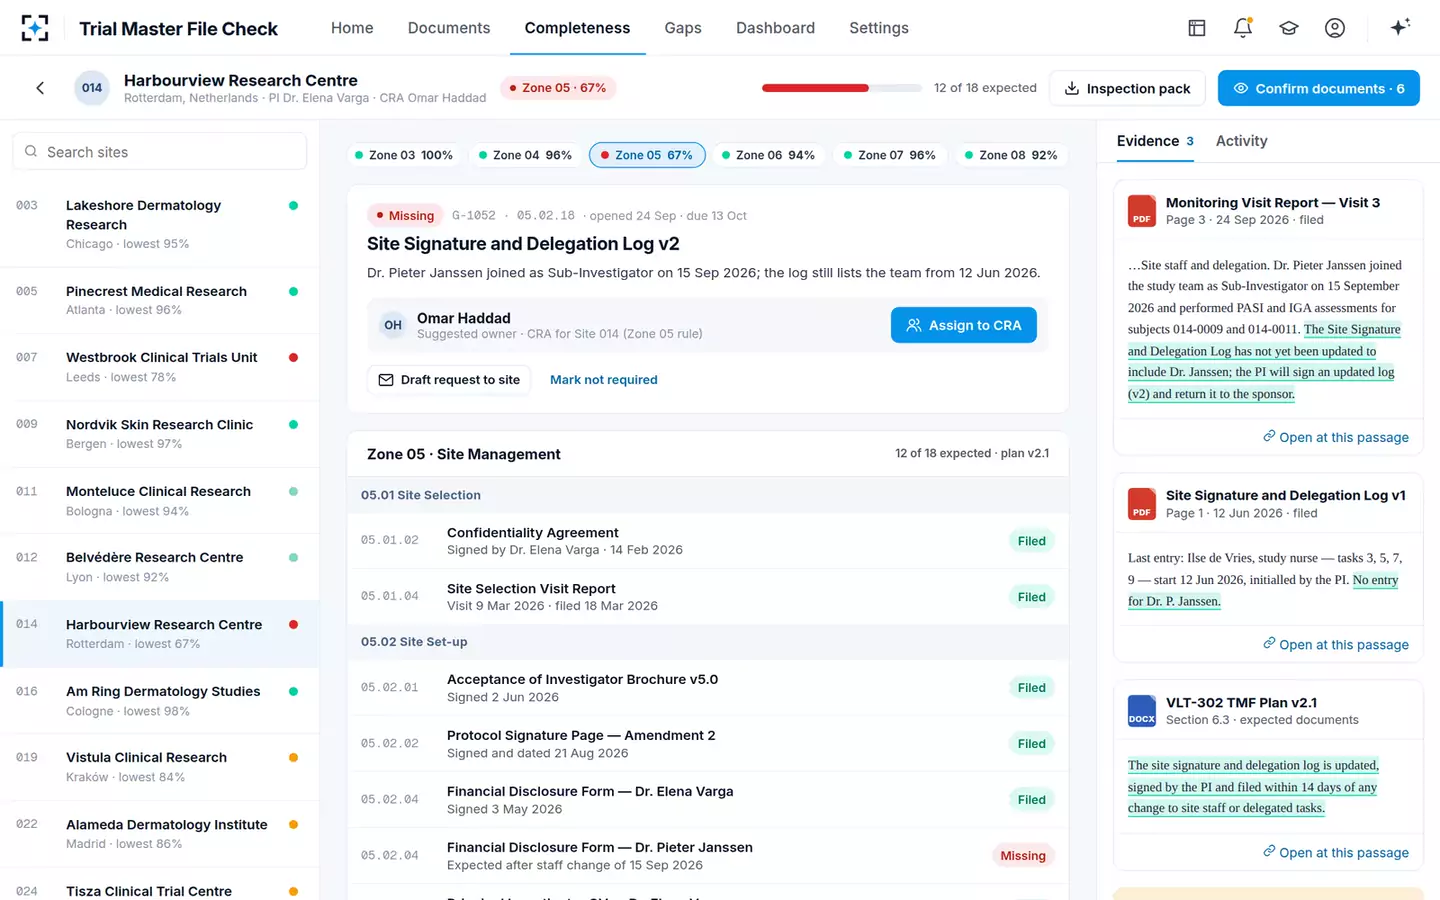Click the Inspection pack button
The width and height of the screenshot is (1440, 900).
1127,88
